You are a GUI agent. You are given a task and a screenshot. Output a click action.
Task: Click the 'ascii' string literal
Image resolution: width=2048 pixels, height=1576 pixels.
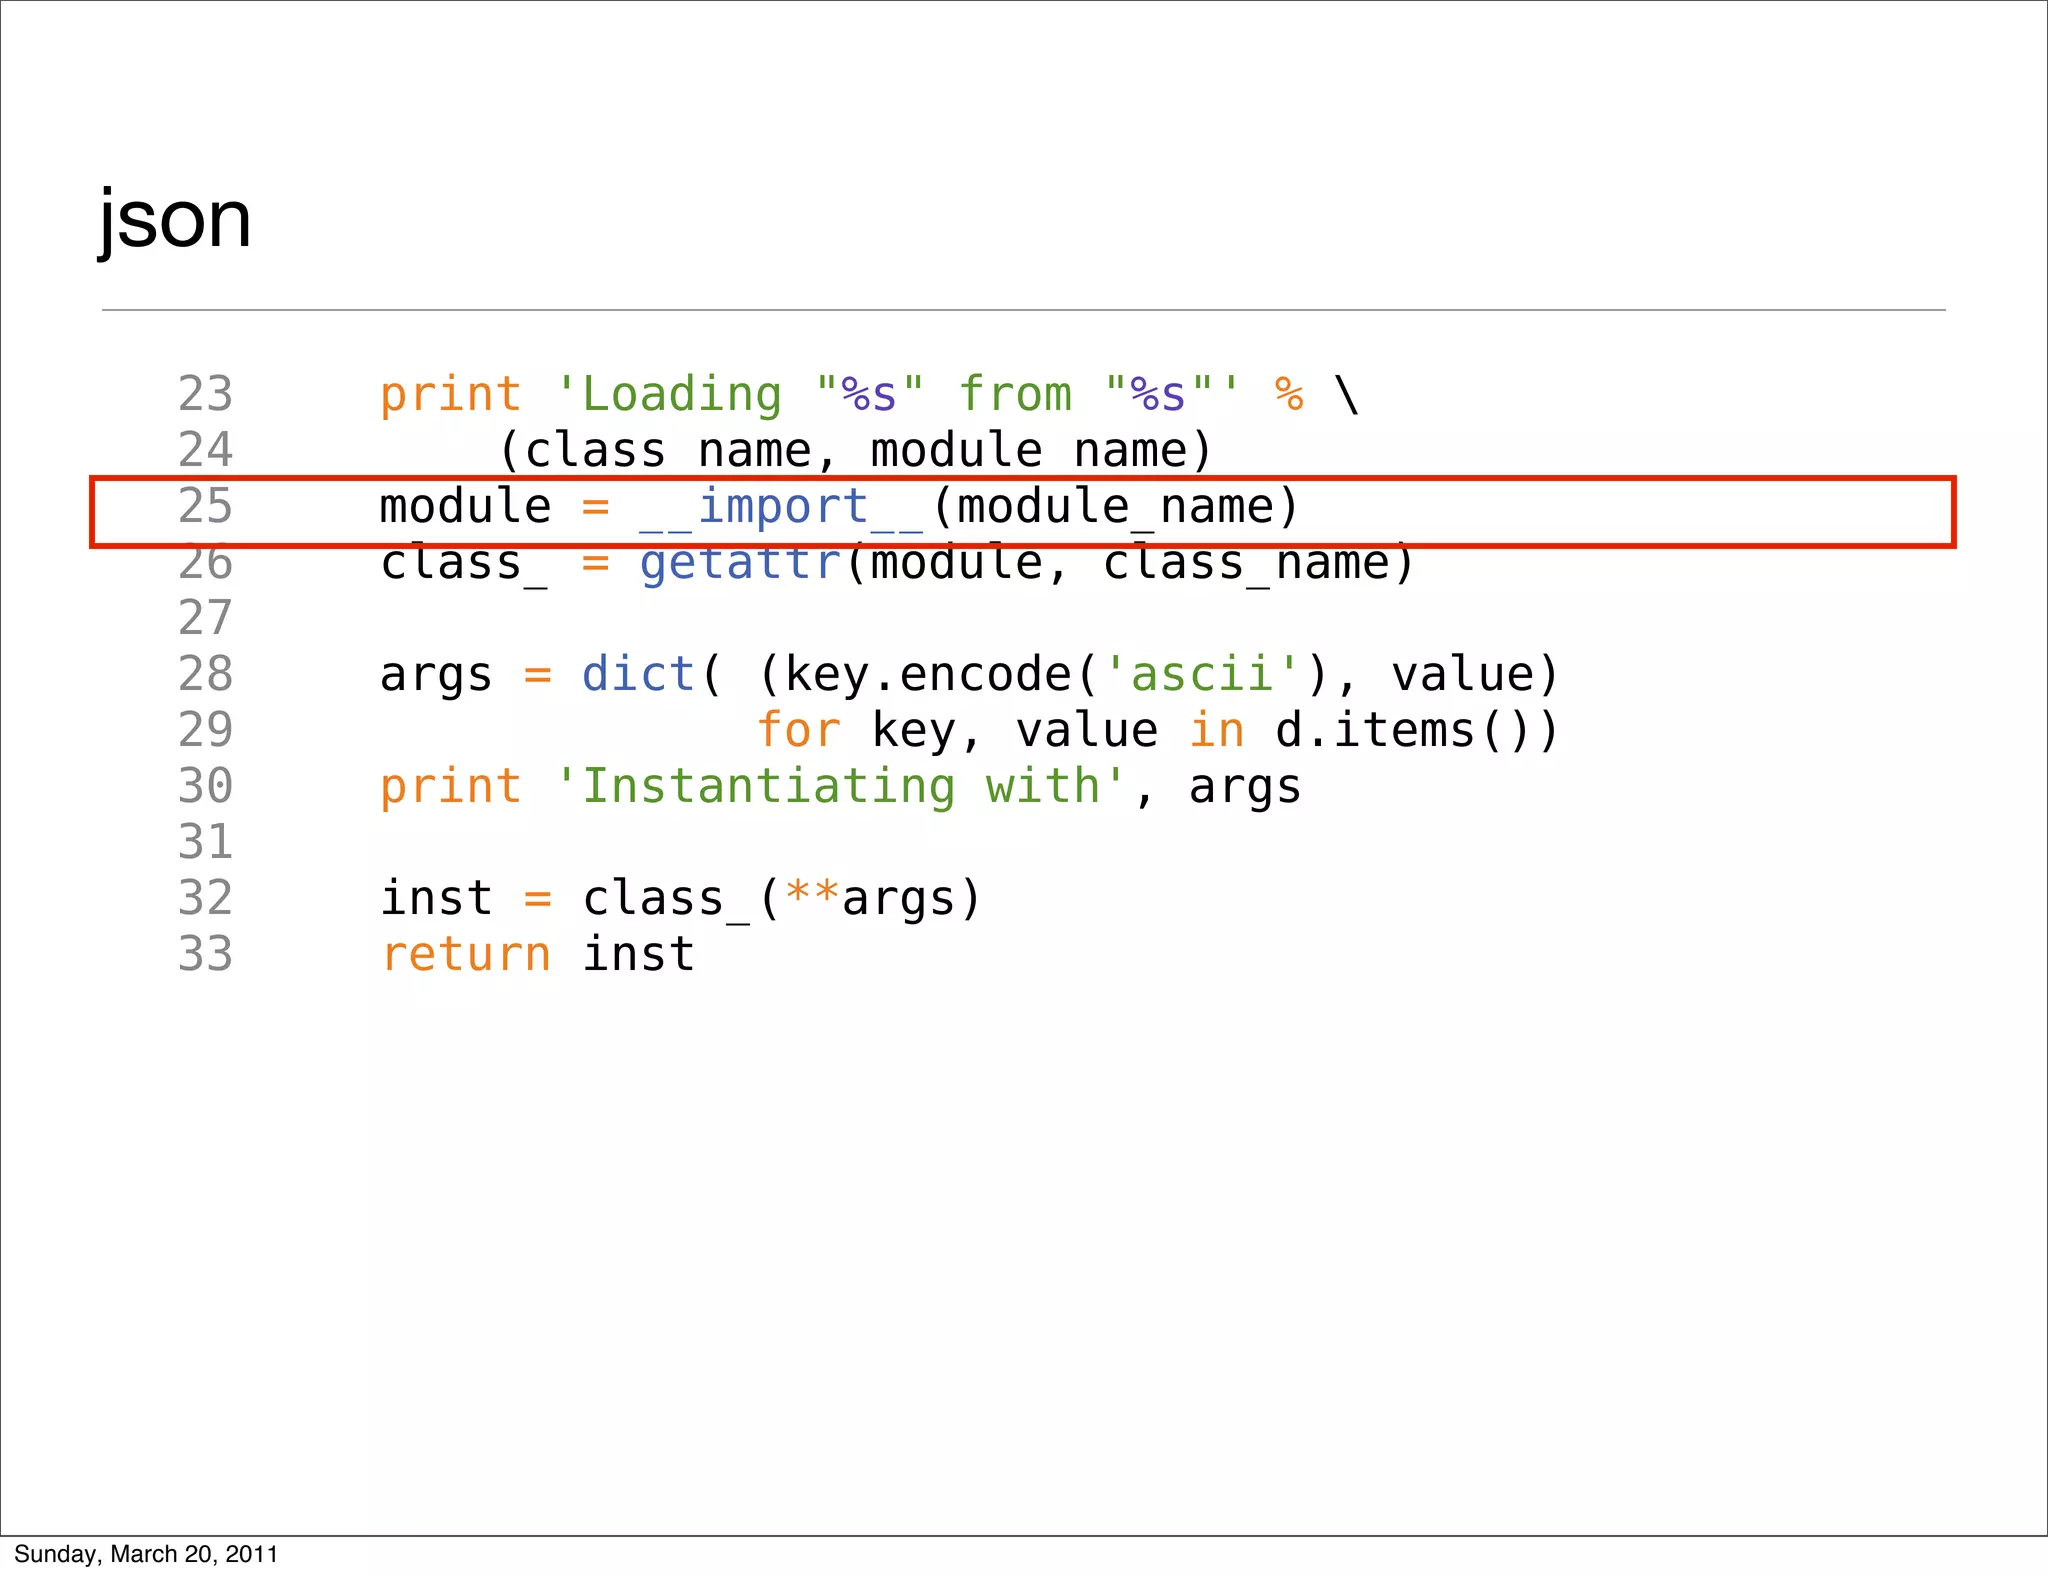coord(1202,674)
